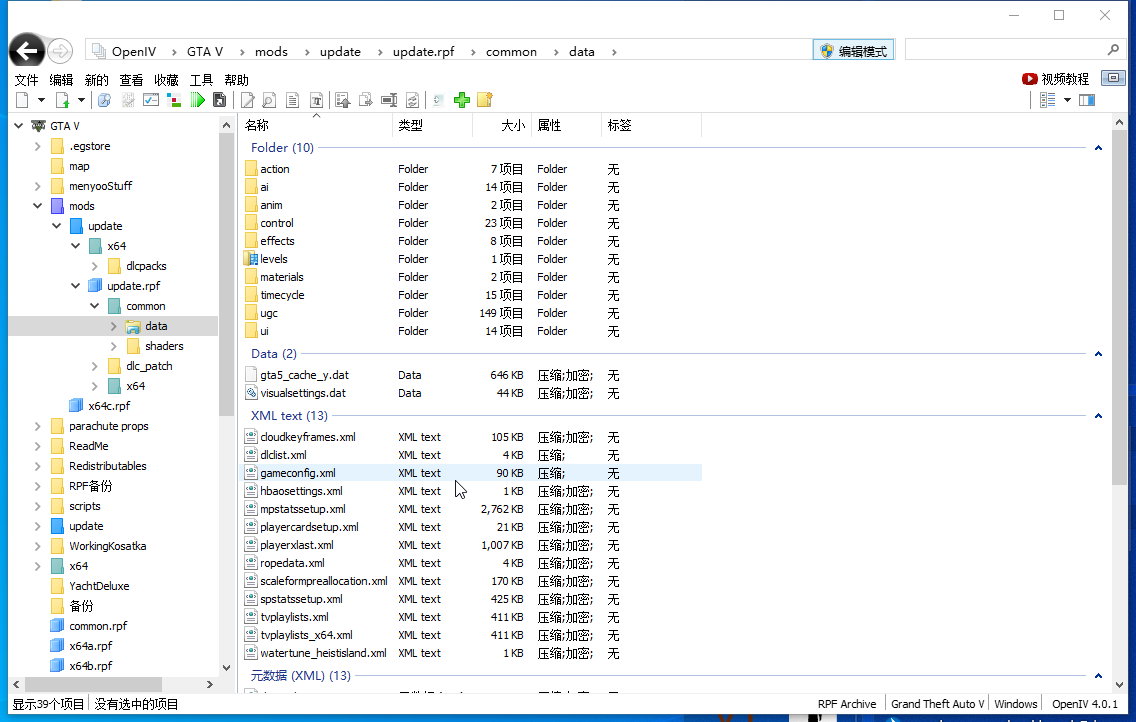Click the dark shortcut document icon

pyautogui.click(x=220, y=100)
